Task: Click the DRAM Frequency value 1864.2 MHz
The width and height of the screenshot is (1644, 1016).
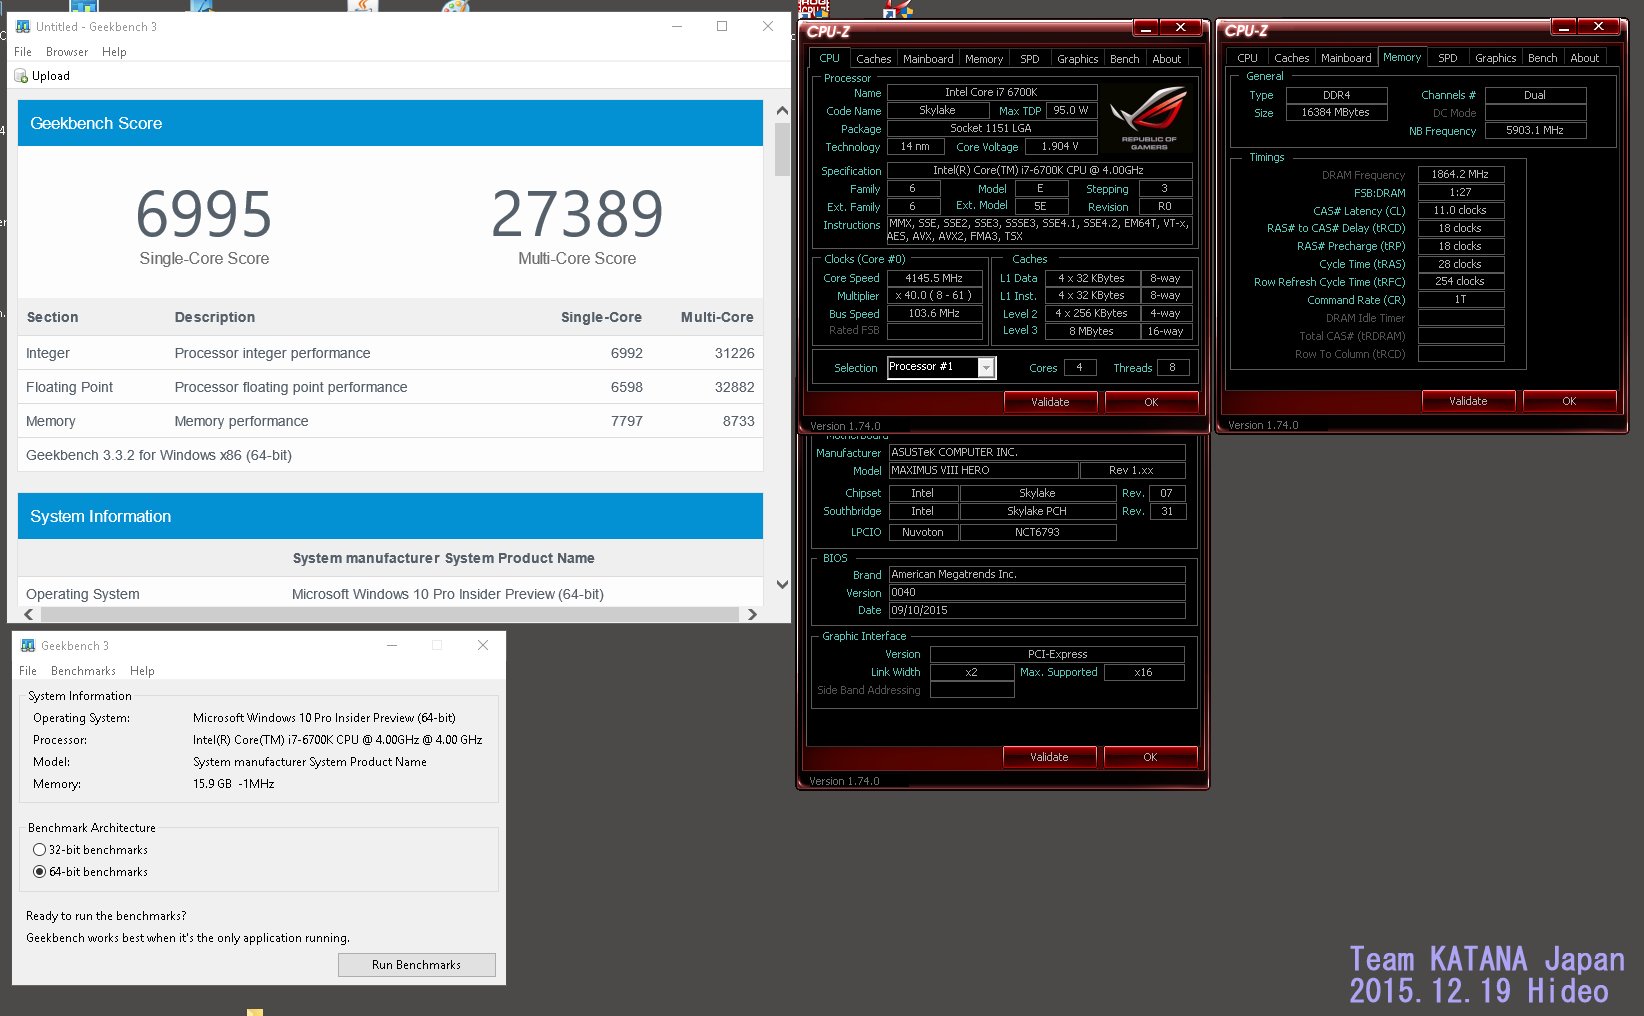Action: coord(1460,174)
